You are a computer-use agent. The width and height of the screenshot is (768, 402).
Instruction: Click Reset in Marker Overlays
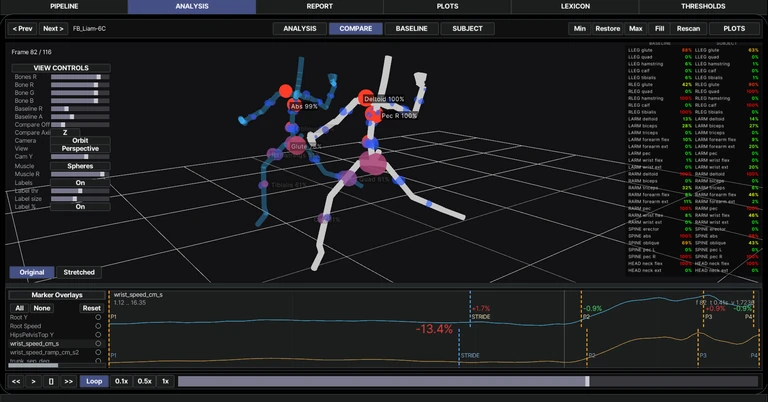[92, 308]
